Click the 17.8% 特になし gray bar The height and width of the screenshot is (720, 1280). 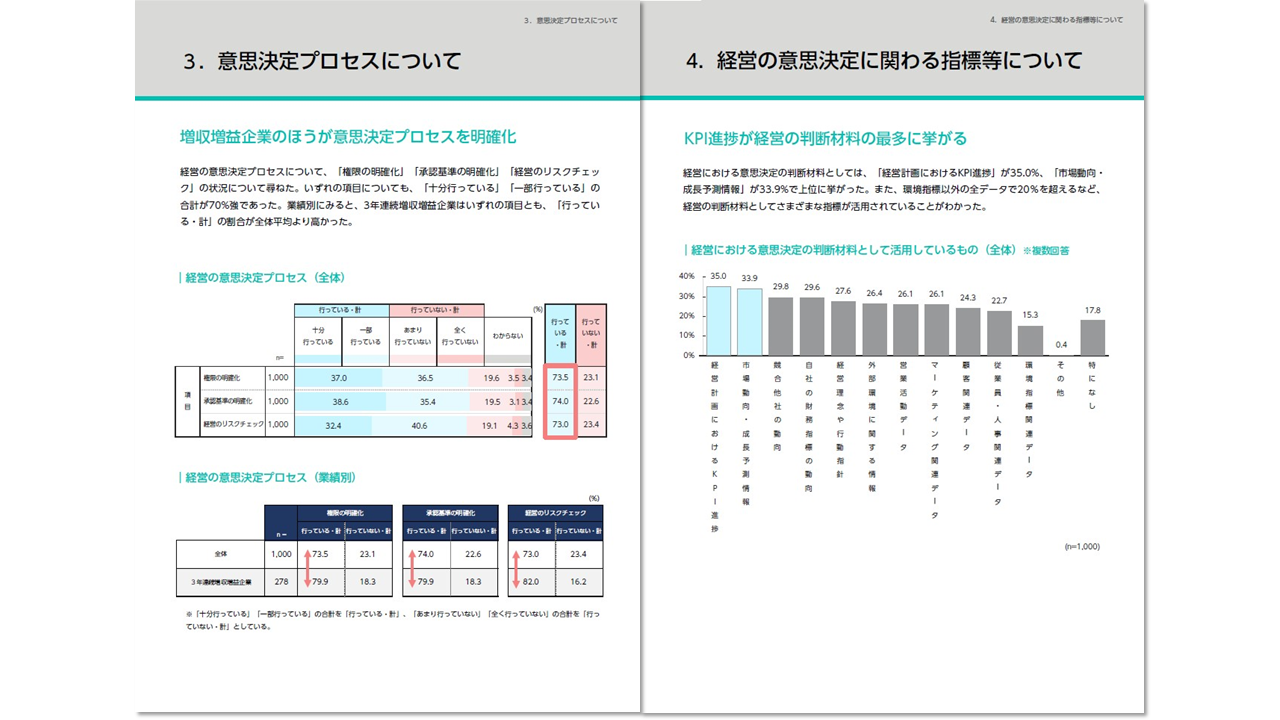pyautogui.click(x=1093, y=338)
